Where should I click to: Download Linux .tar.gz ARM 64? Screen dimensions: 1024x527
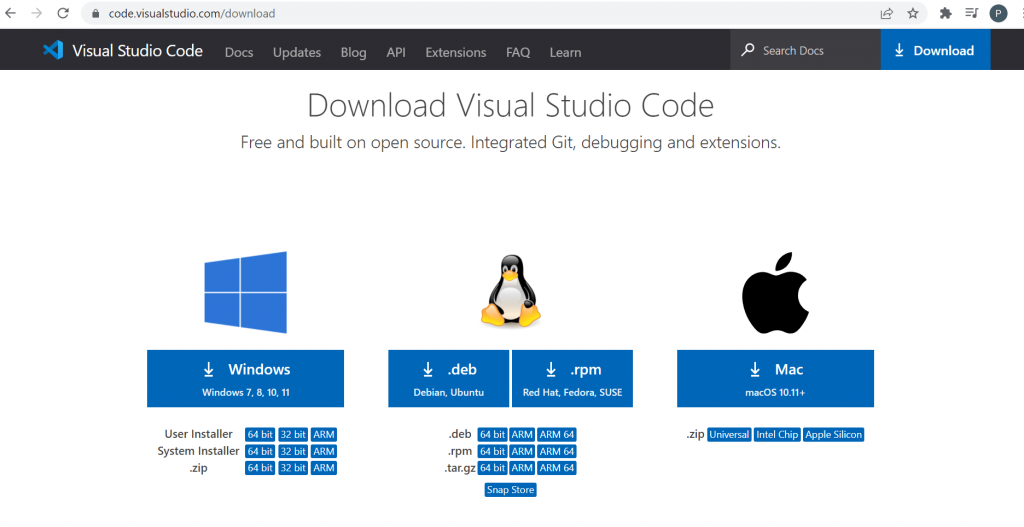click(557, 468)
